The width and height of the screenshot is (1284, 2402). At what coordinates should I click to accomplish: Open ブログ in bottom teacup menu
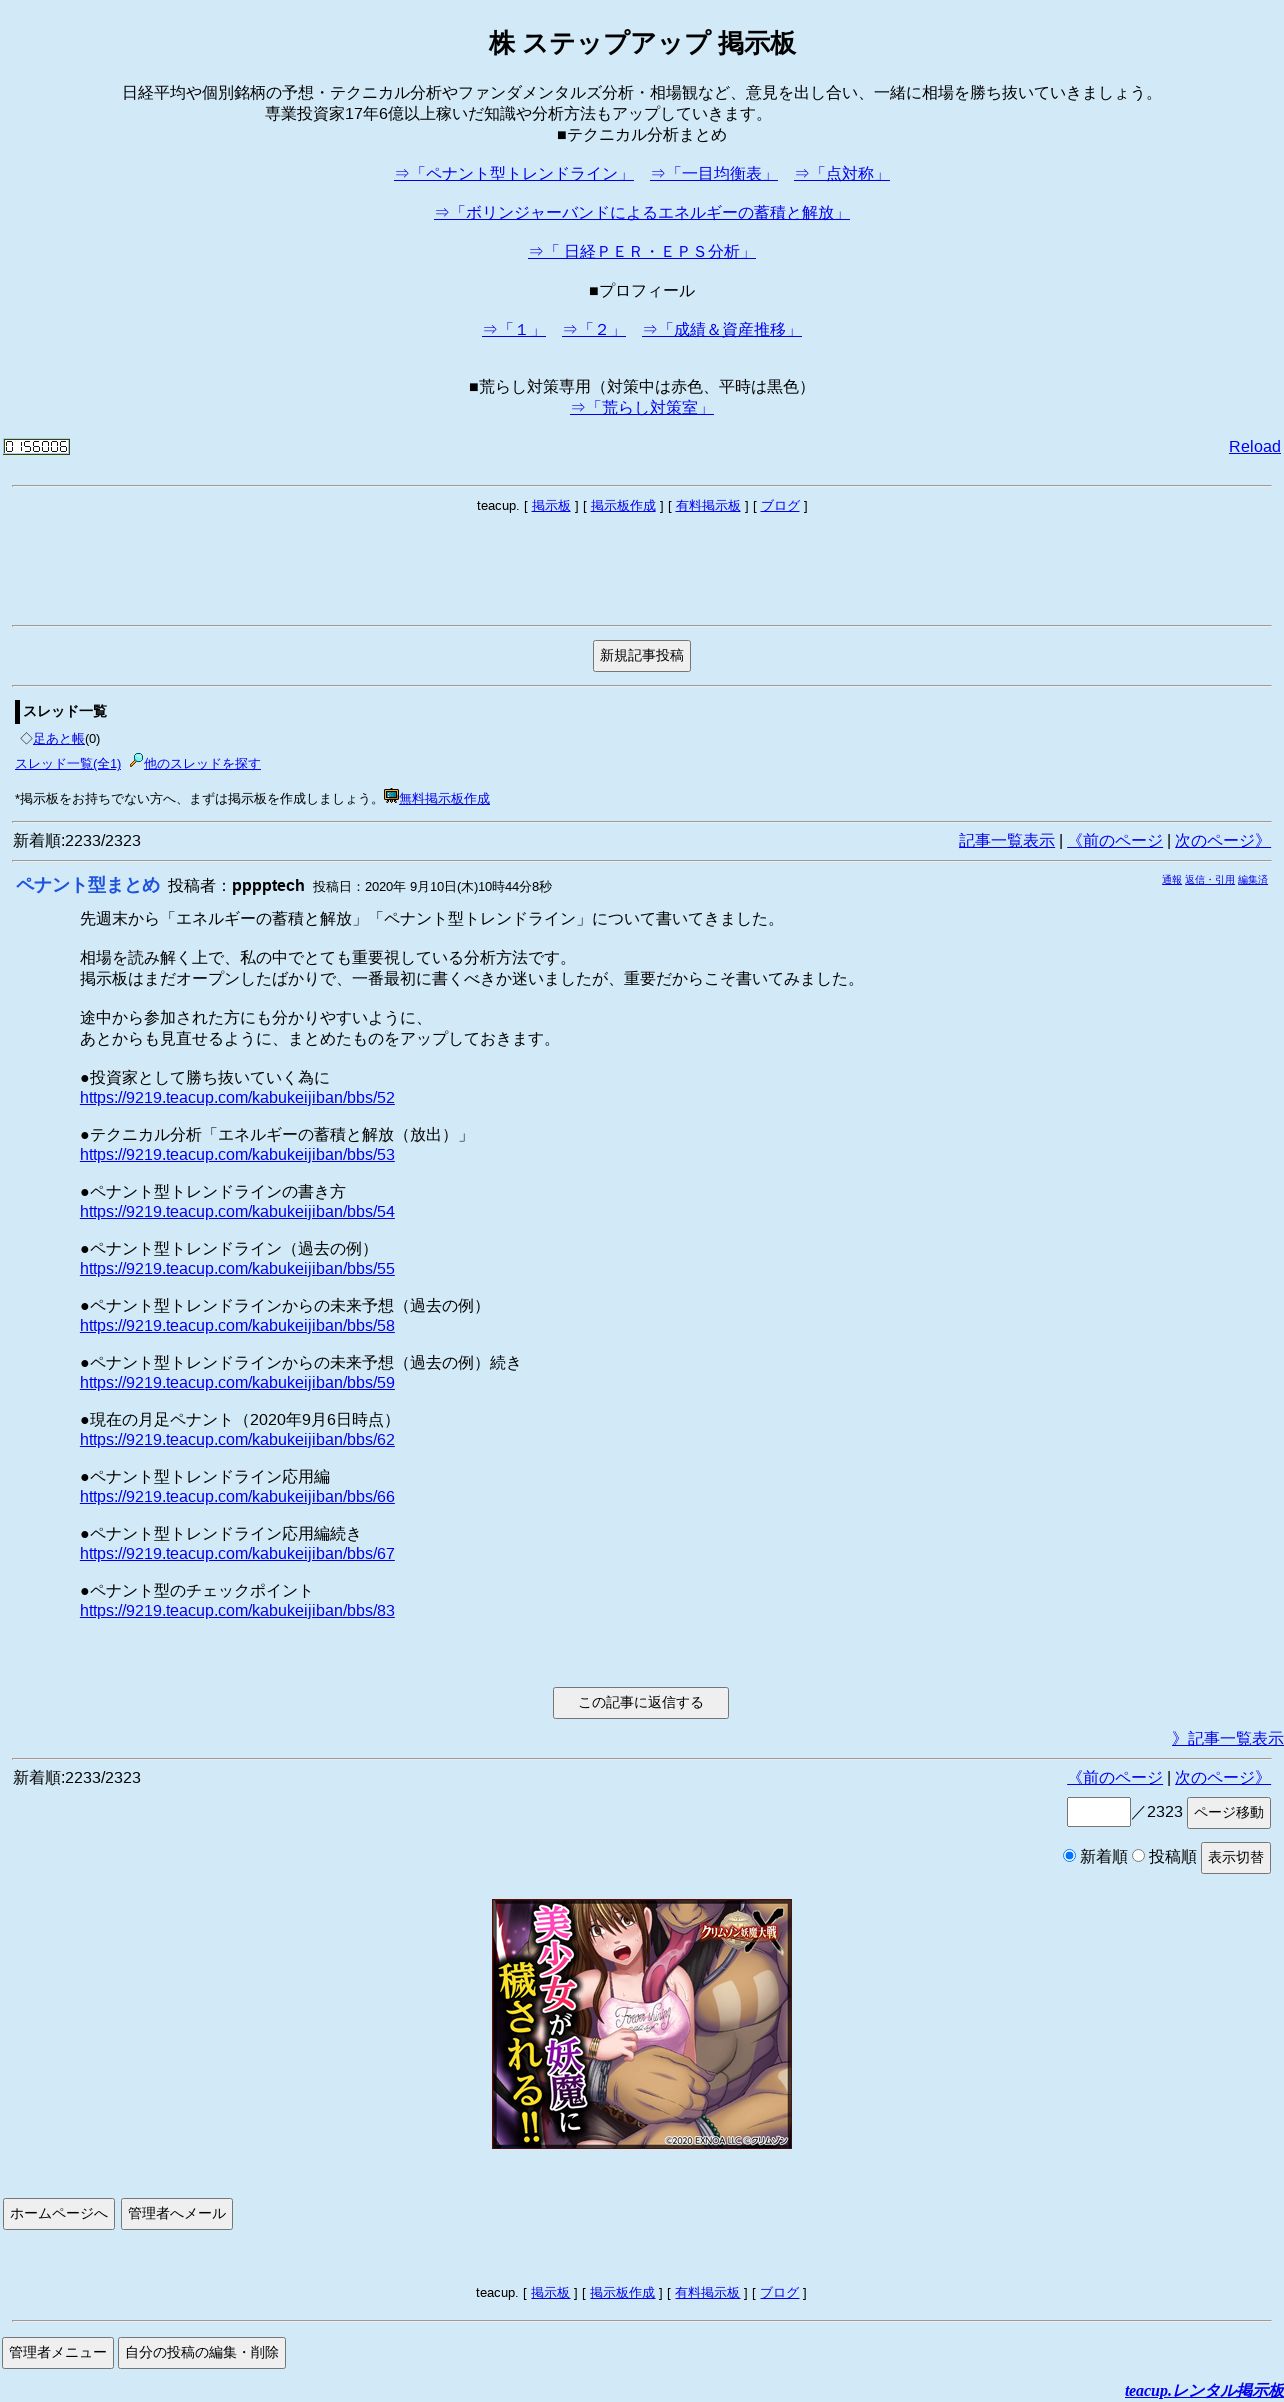click(779, 2293)
